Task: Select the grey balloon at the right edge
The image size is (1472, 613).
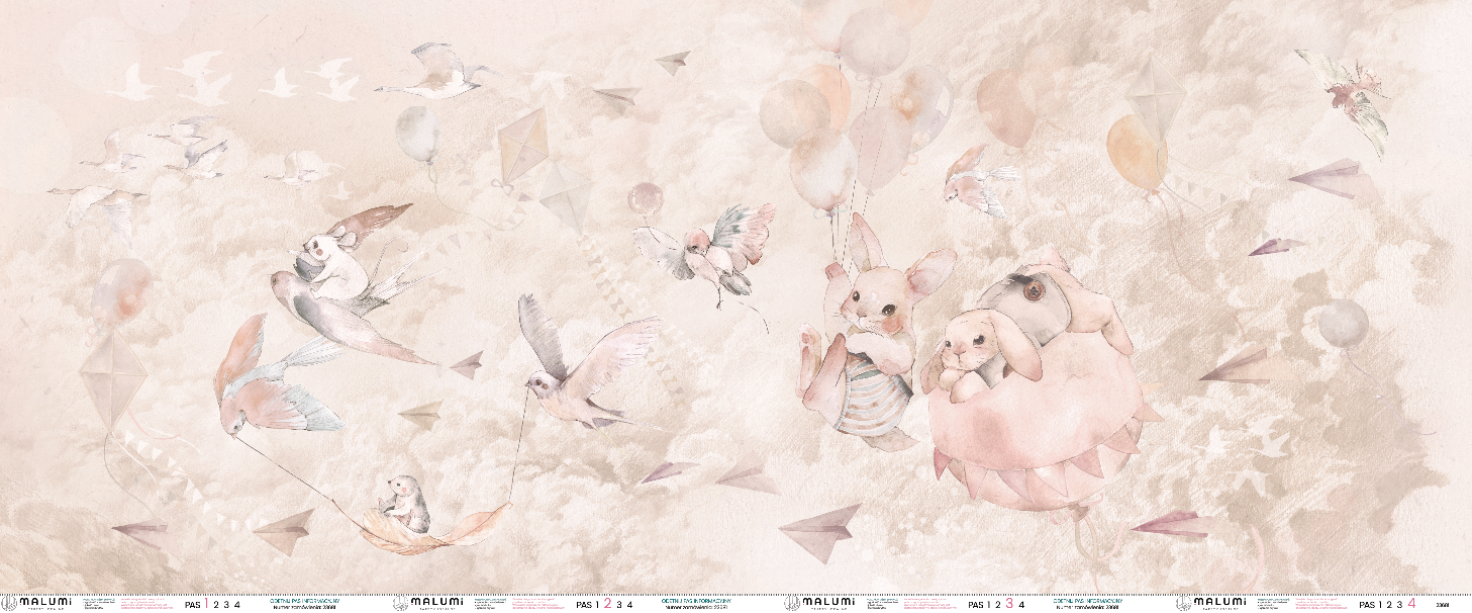Action: (x=1343, y=324)
